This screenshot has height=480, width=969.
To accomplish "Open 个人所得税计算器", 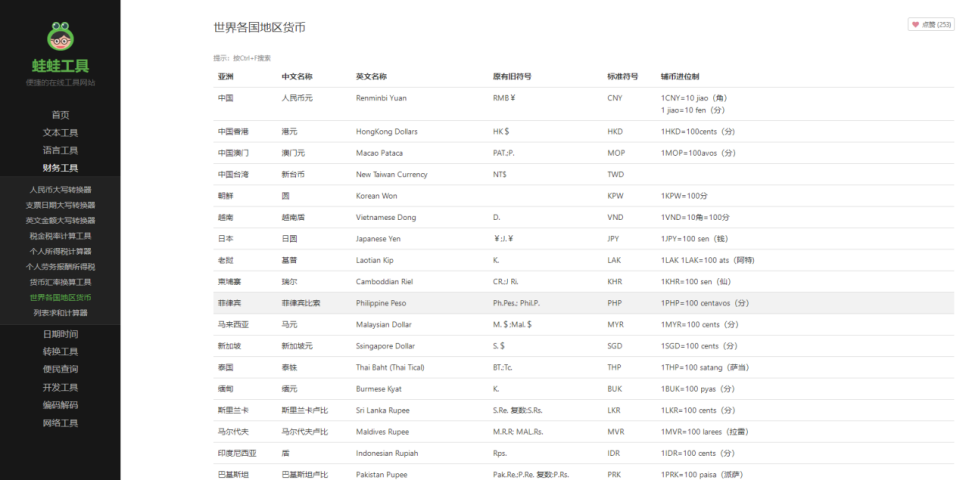I will click(61, 251).
